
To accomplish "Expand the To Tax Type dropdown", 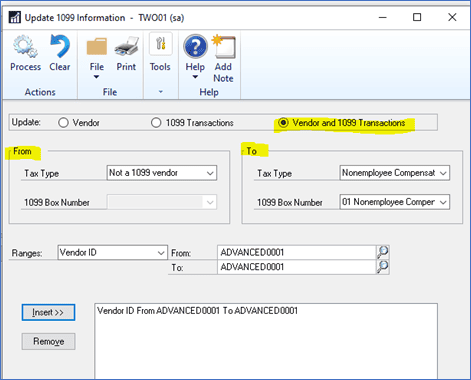I will coord(395,173).
